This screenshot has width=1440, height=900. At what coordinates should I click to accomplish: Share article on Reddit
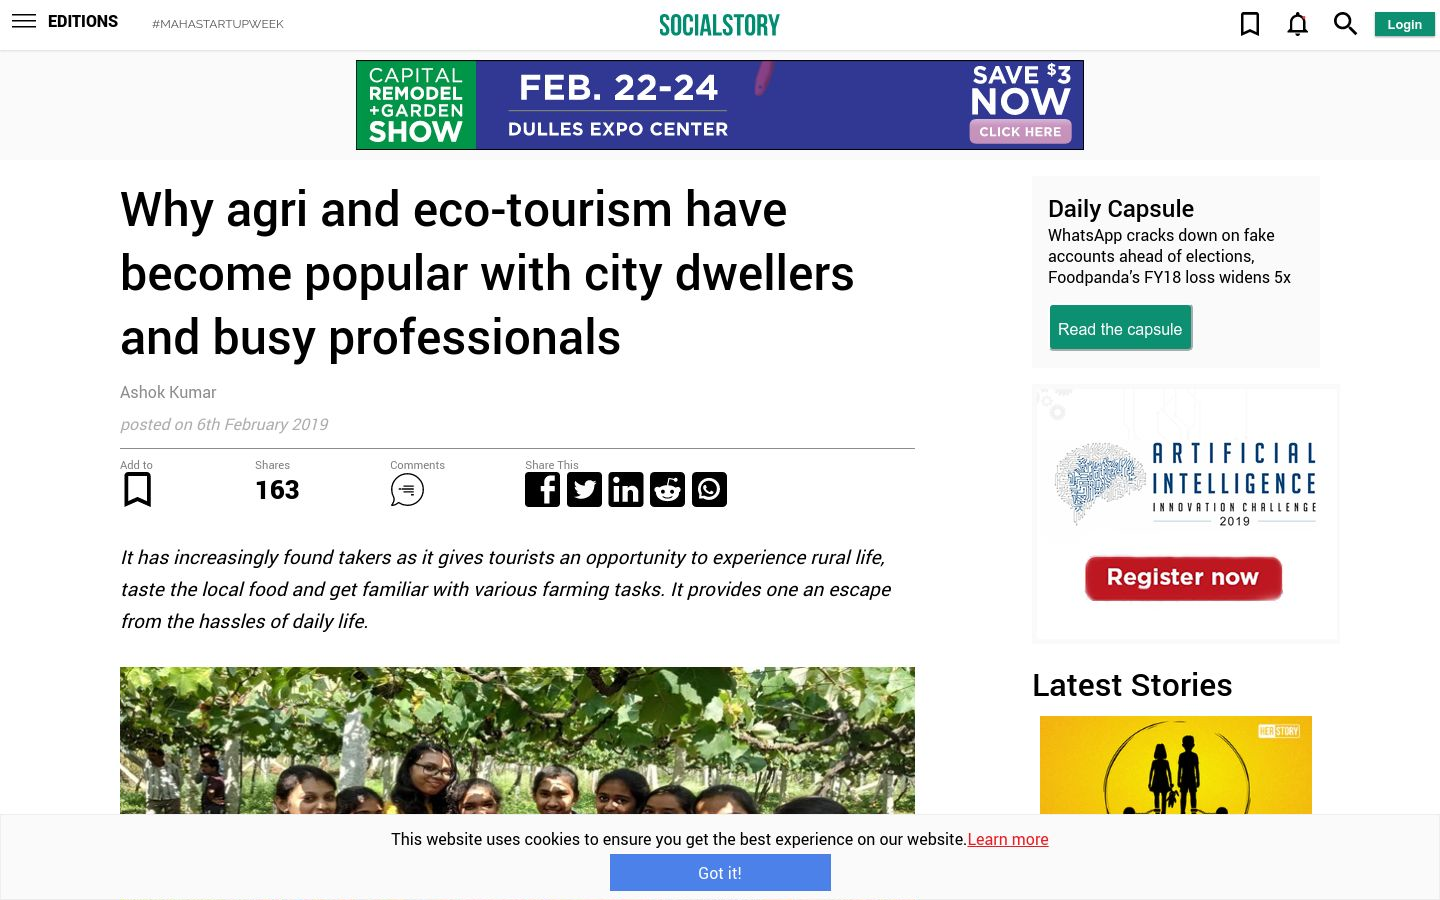[x=667, y=490]
